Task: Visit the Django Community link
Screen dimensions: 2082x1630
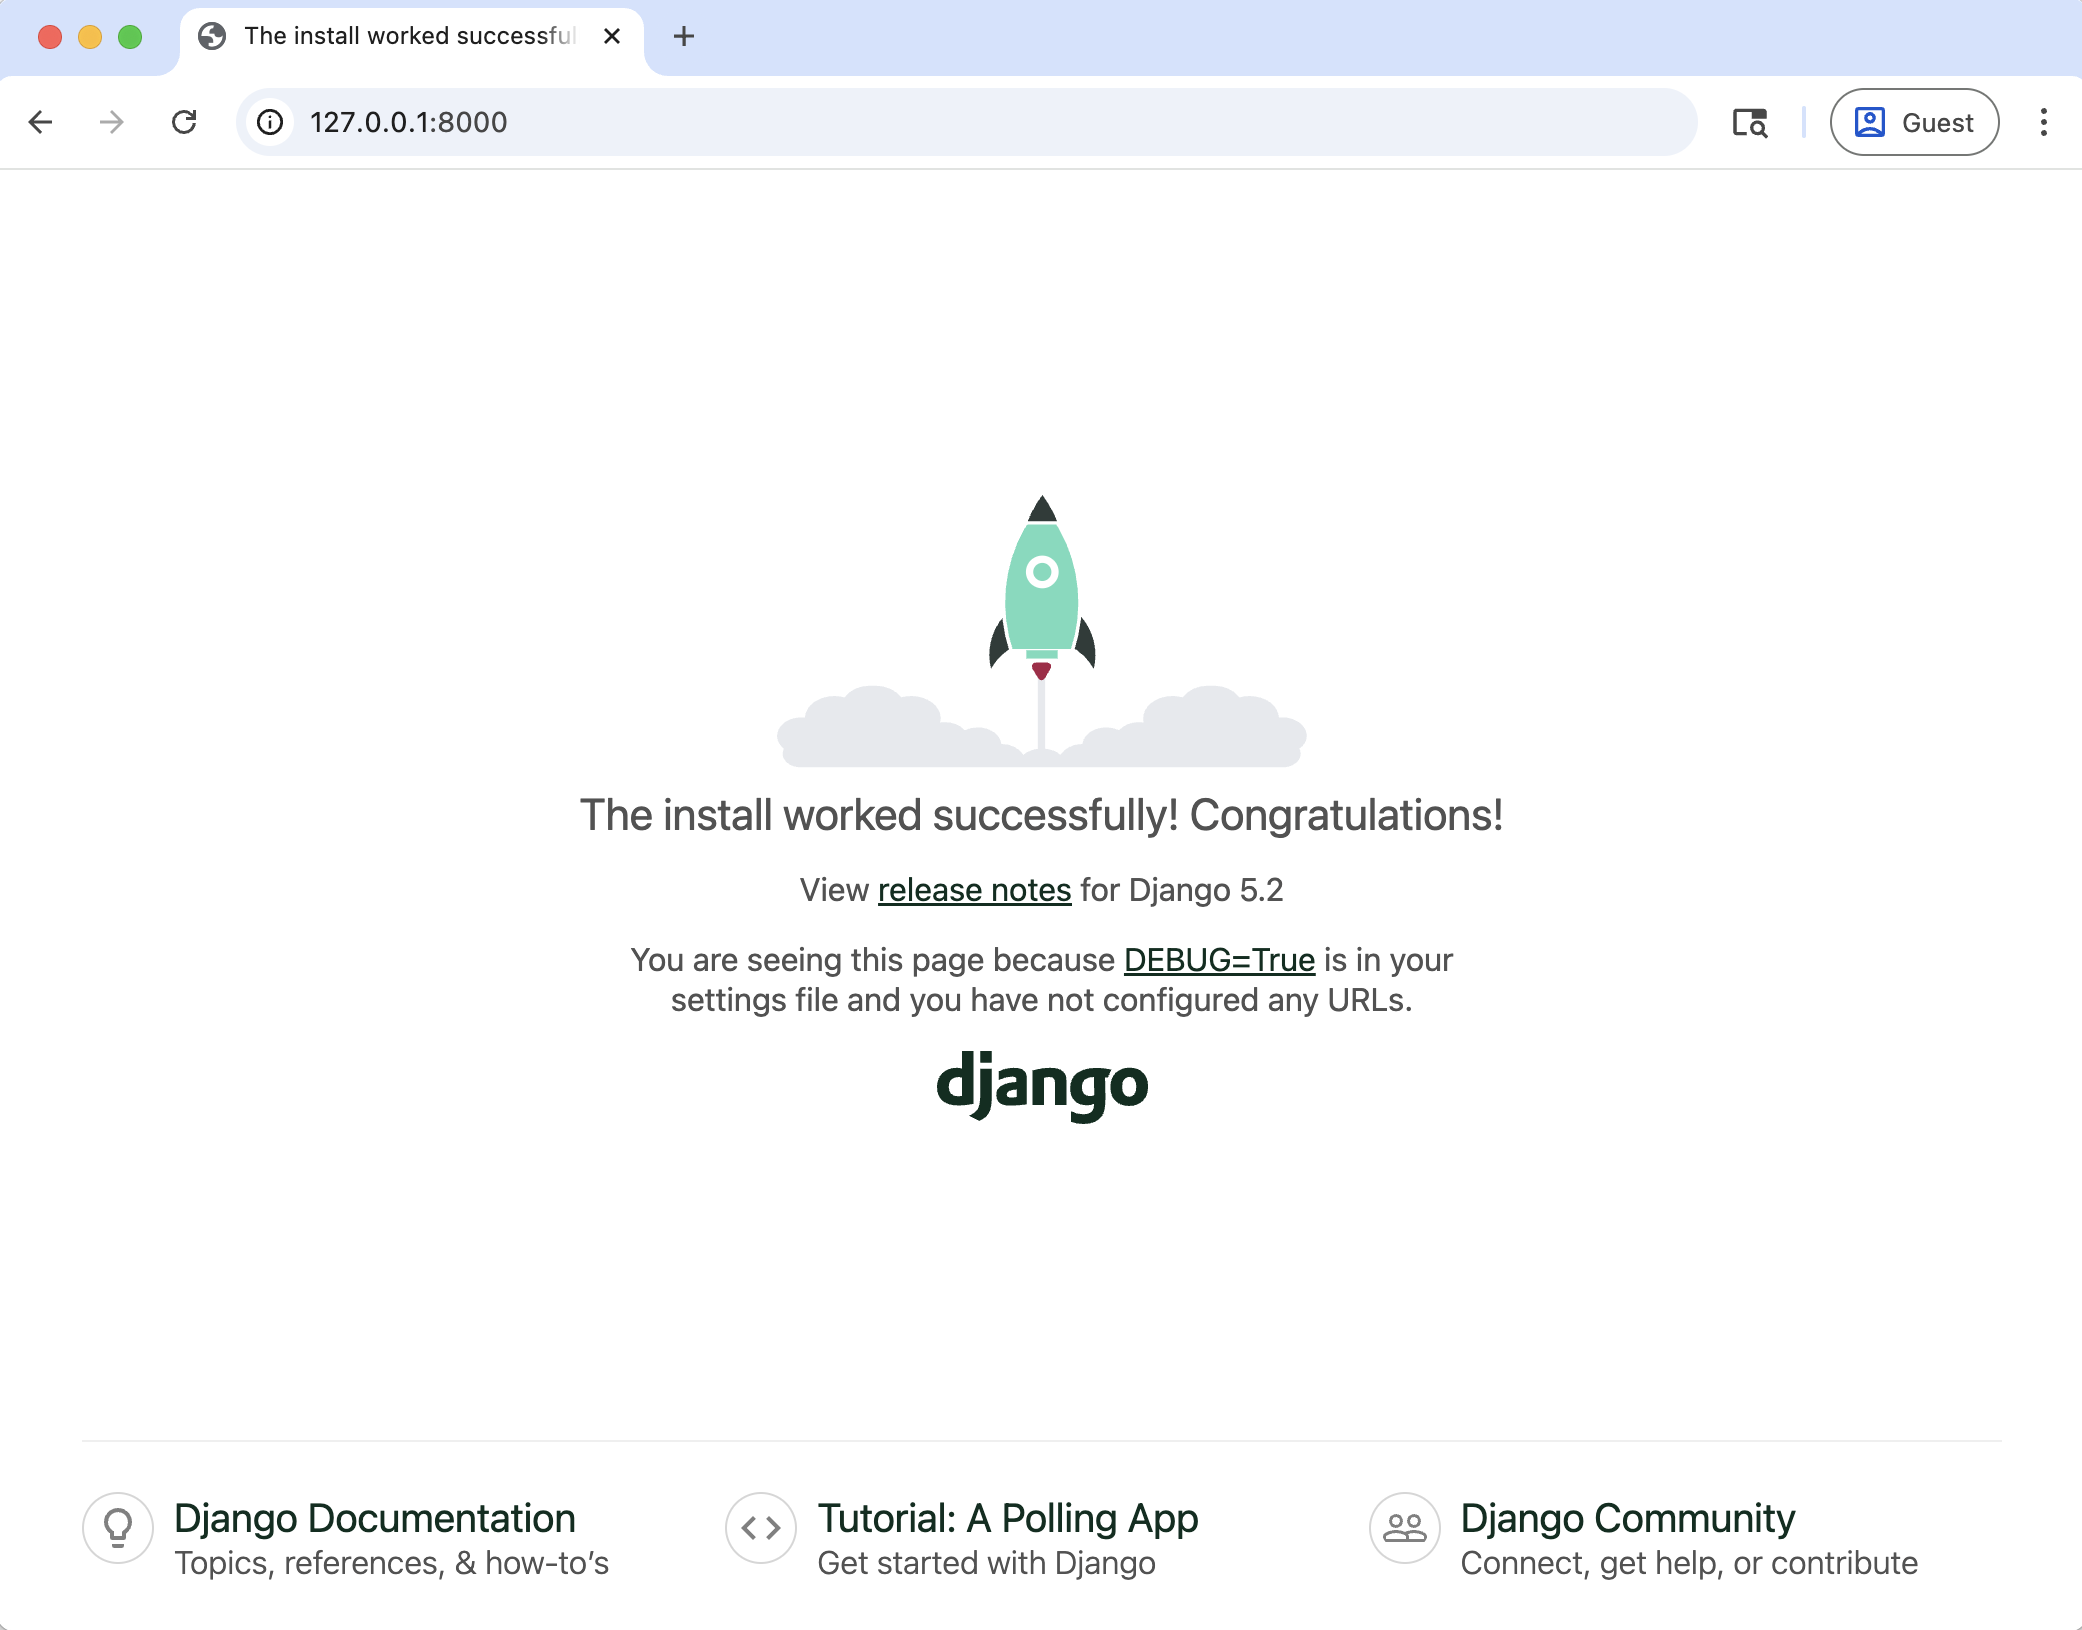Action: (x=1627, y=1518)
